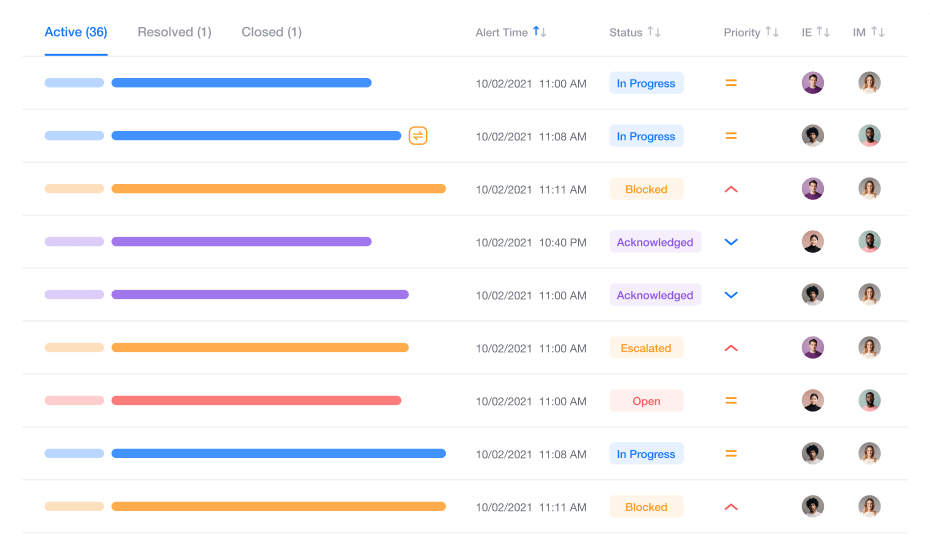
Task: Open the IM avatar in the swap-icon In Progress row
Action: tap(869, 136)
